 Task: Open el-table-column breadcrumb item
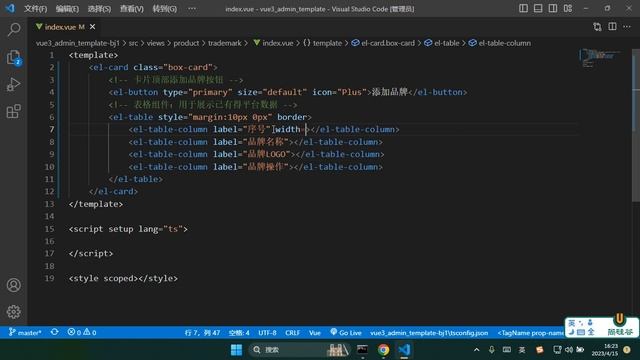click(500, 43)
